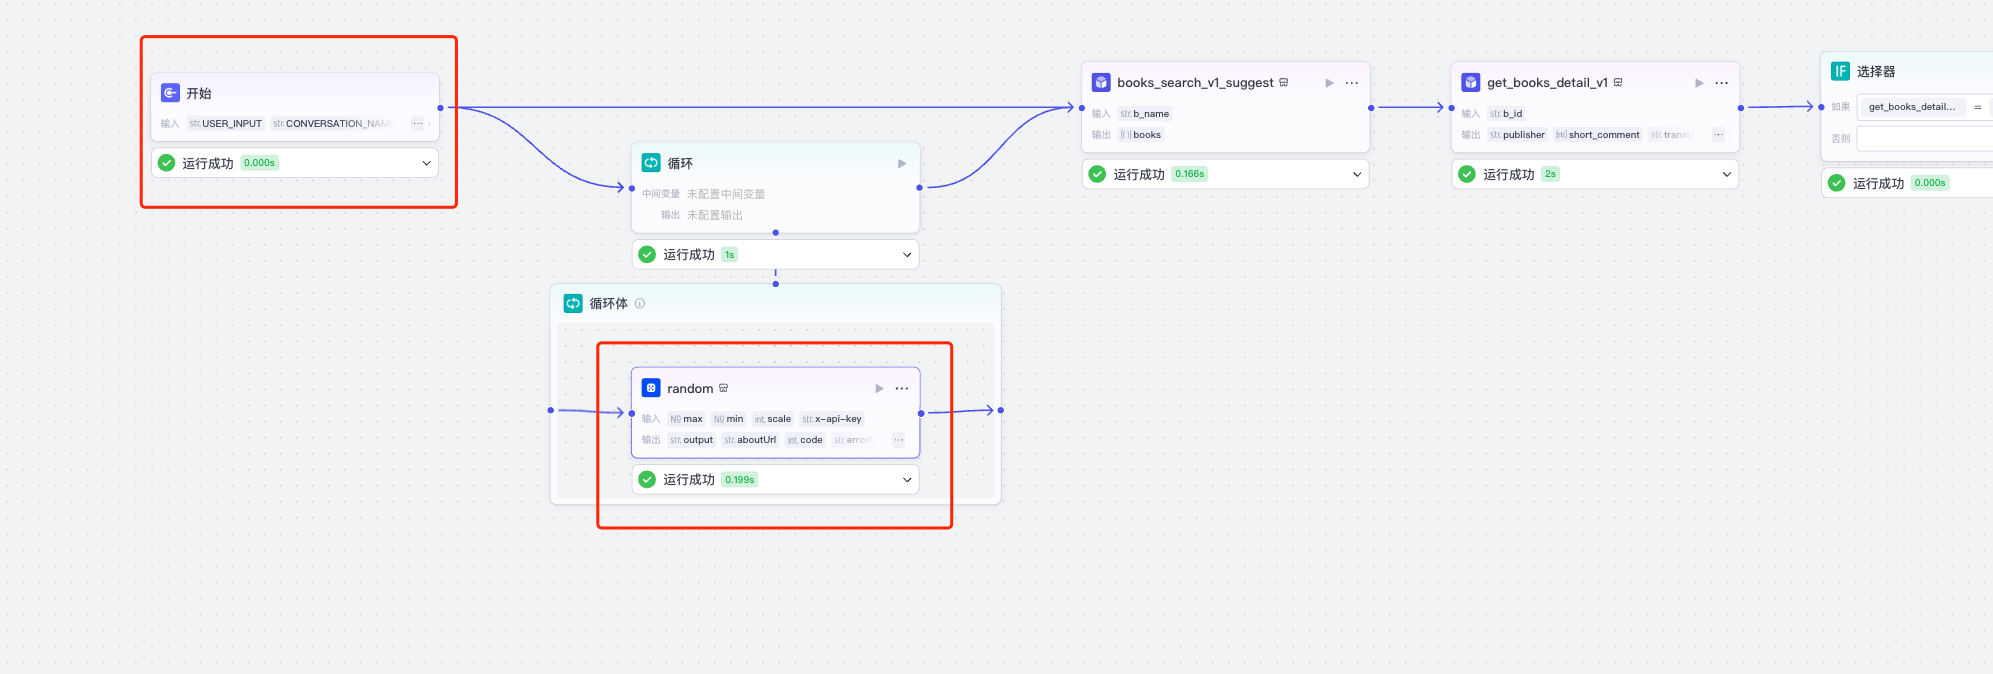1993x674 pixels.
Task: Click the selector's get_books_detail condition field
Action: coord(1911,107)
